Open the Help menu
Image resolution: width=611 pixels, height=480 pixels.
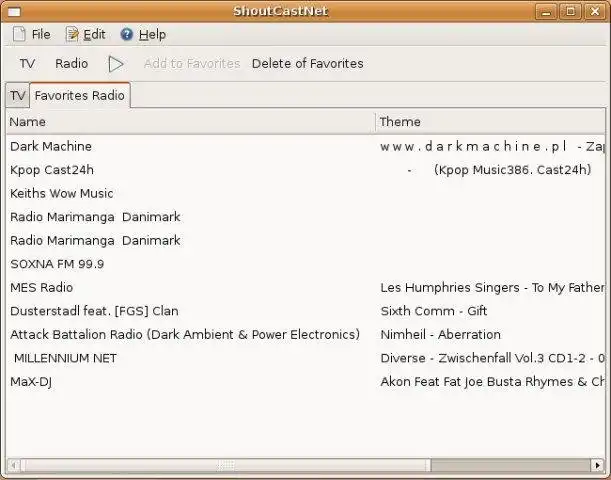tap(143, 34)
